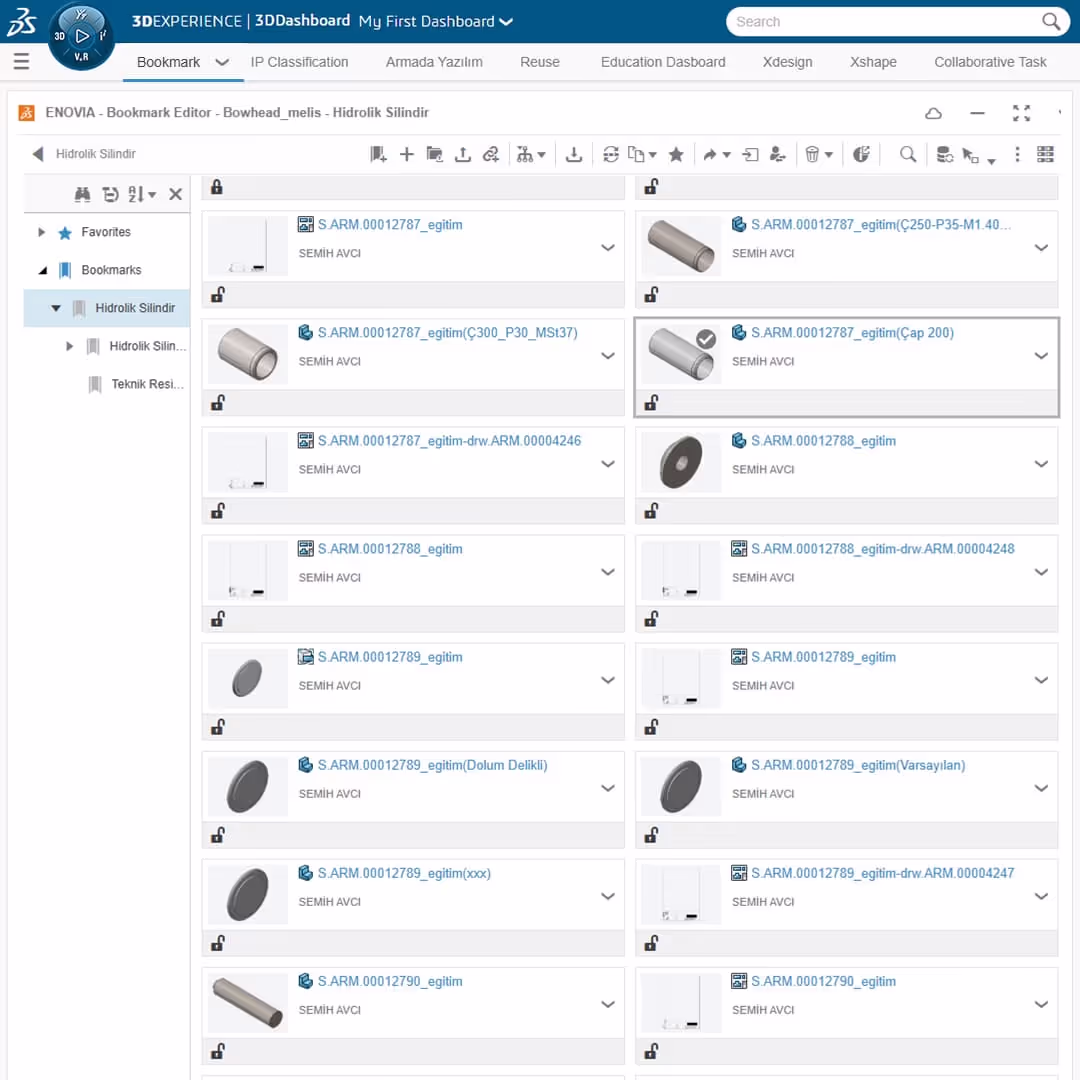Expand chevron on S.ARM.00012787_egitim(Ç300_P30_MSt37) card

click(x=608, y=355)
